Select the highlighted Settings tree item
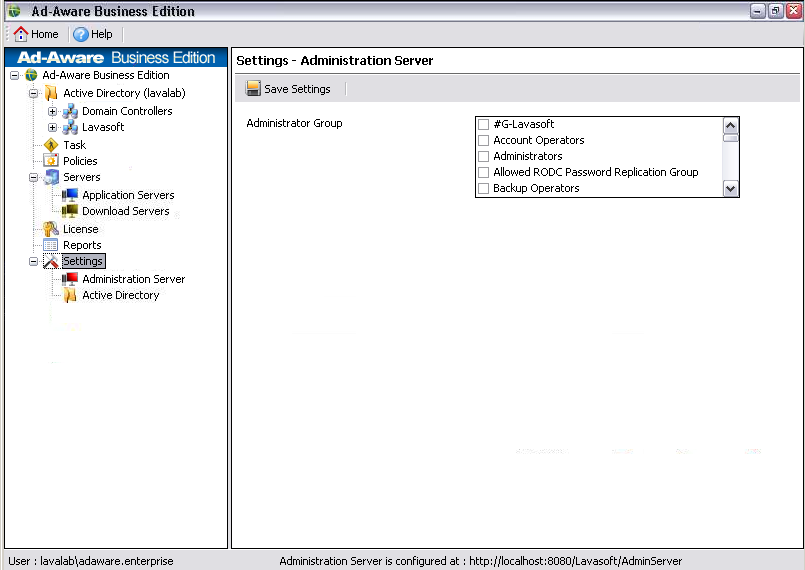This screenshot has height=570, width=805. tap(83, 261)
